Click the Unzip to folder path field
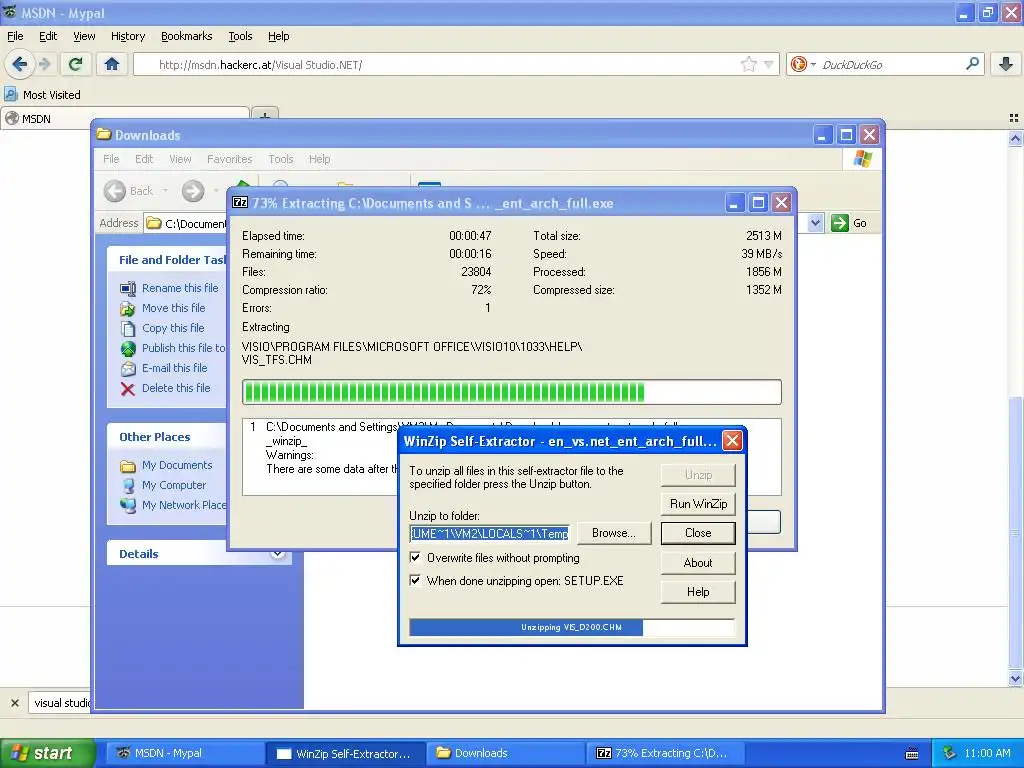The width and height of the screenshot is (1024, 768). tap(489, 534)
